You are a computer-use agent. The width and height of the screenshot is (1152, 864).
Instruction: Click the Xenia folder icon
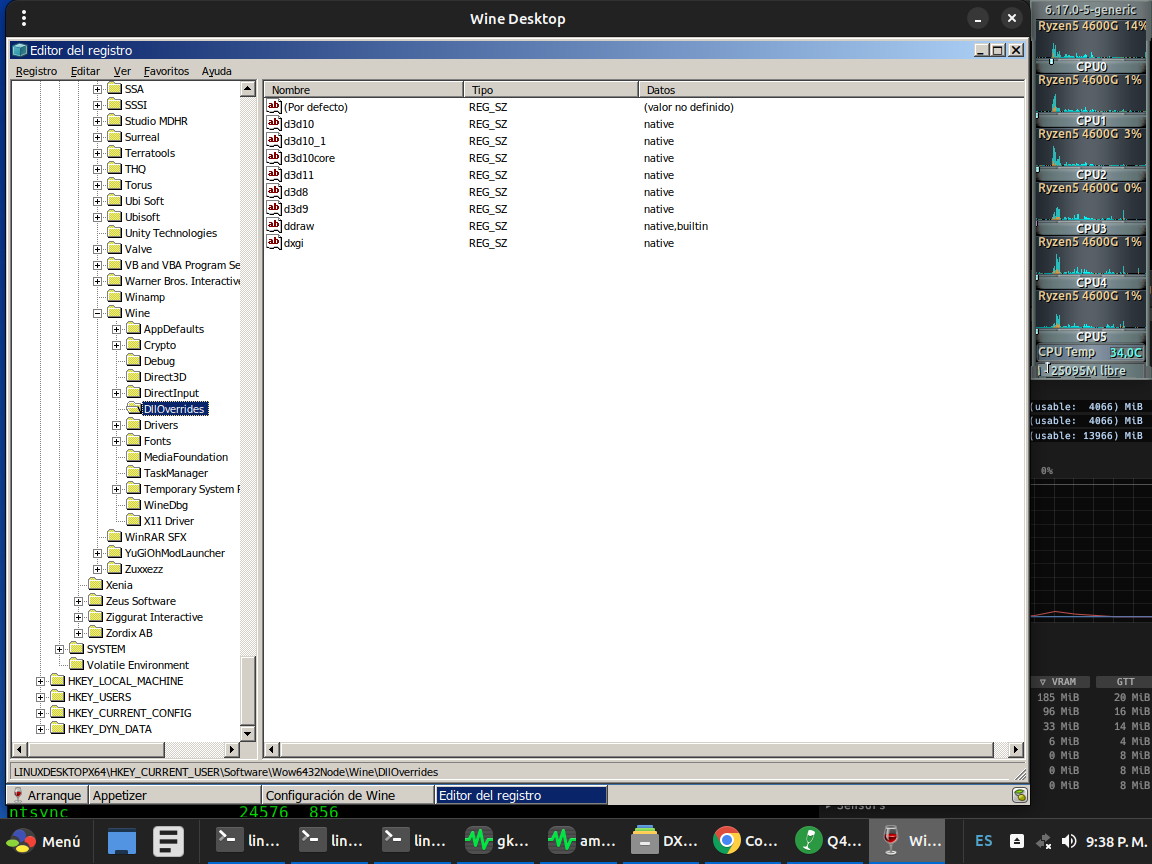point(95,584)
